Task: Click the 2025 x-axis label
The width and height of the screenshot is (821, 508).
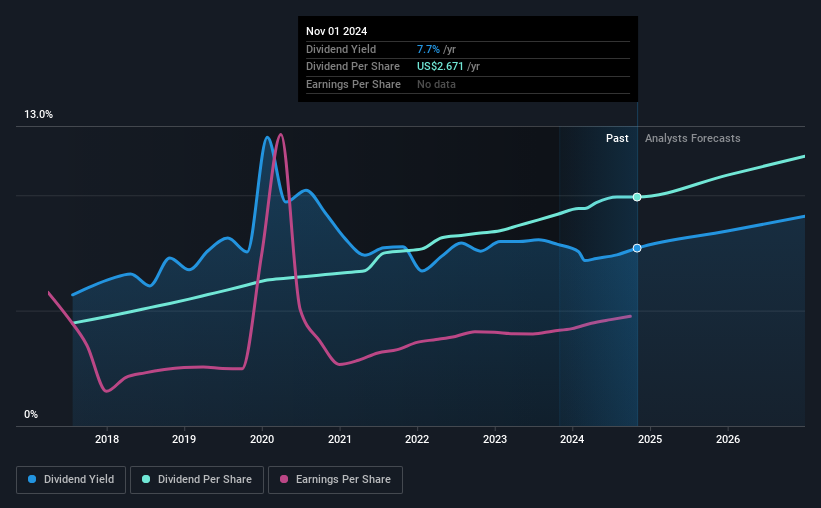Action: pos(650,439)
